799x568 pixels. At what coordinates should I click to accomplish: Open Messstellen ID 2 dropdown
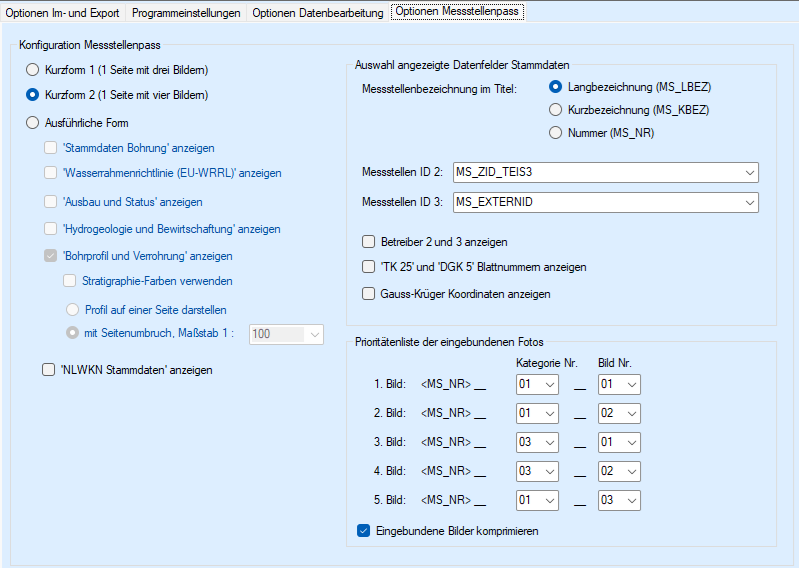point(605,173)
